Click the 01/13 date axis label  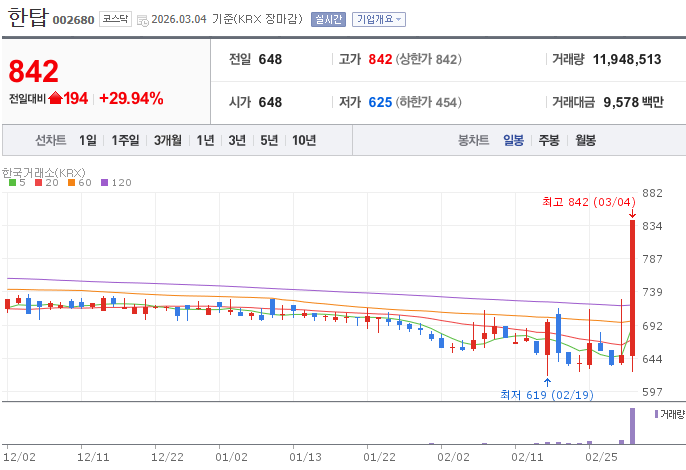click(305, 457)
